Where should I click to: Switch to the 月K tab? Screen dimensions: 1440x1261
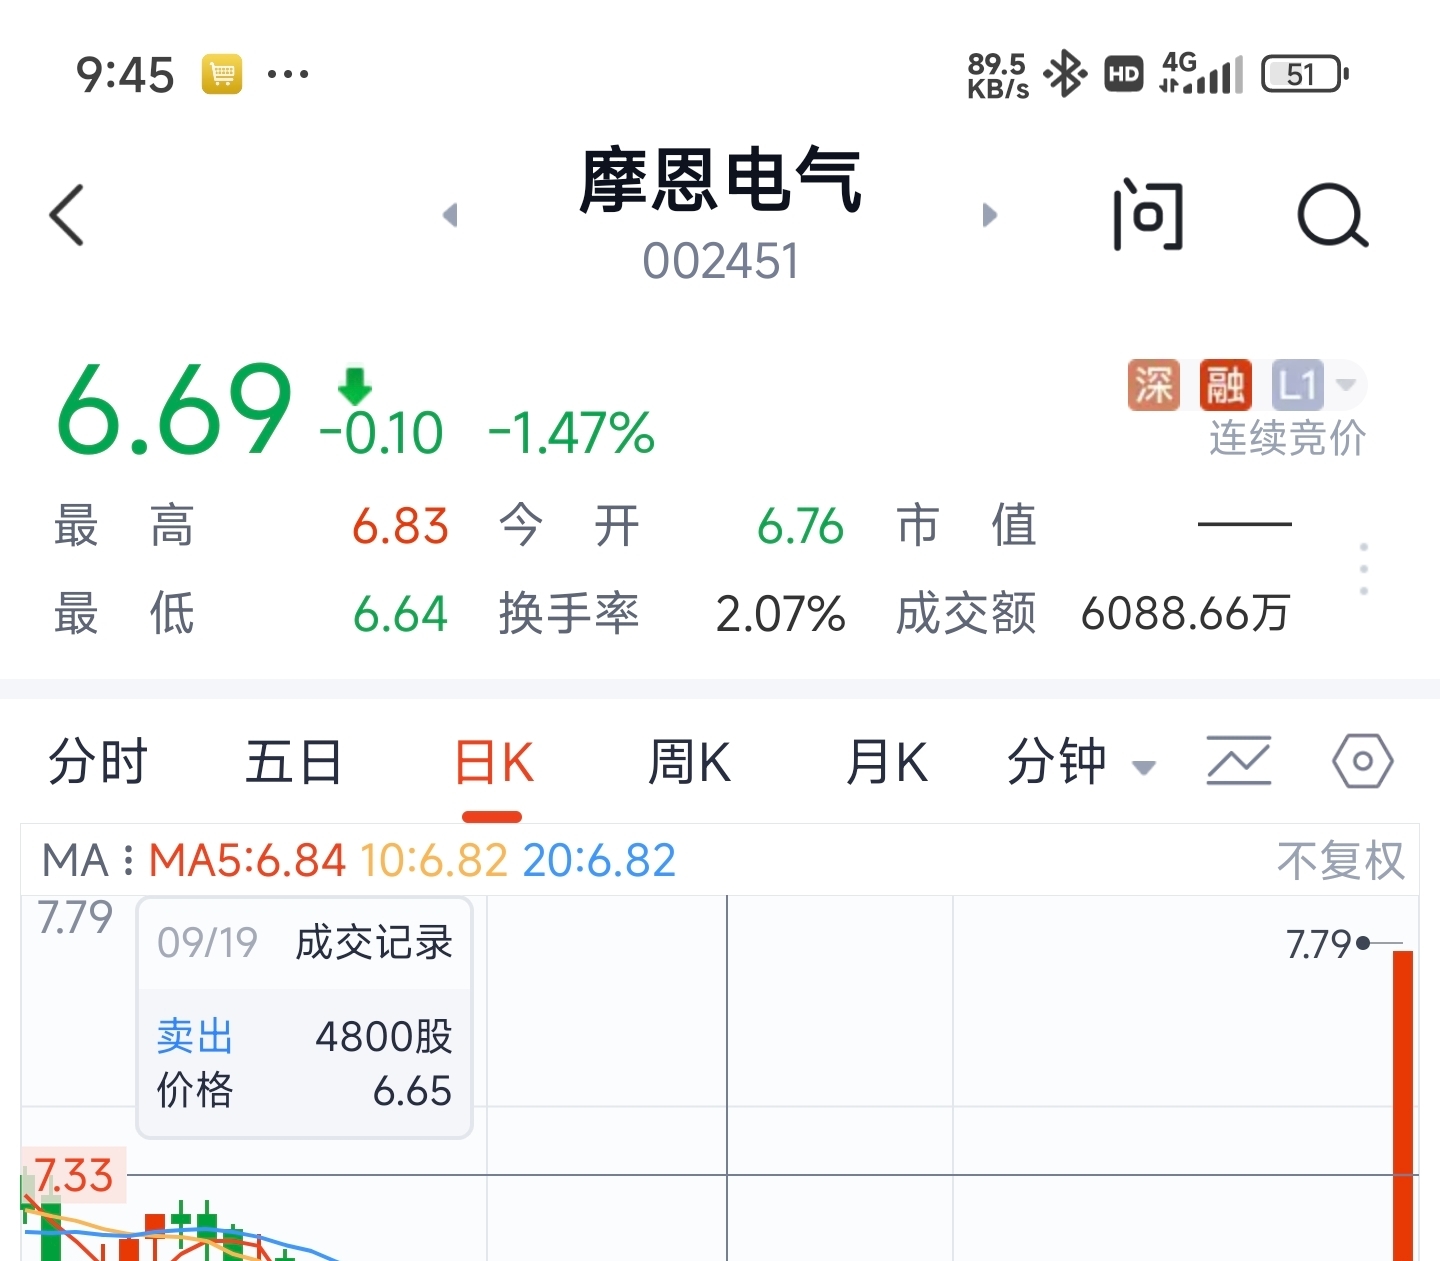click(x=887, y=762)
